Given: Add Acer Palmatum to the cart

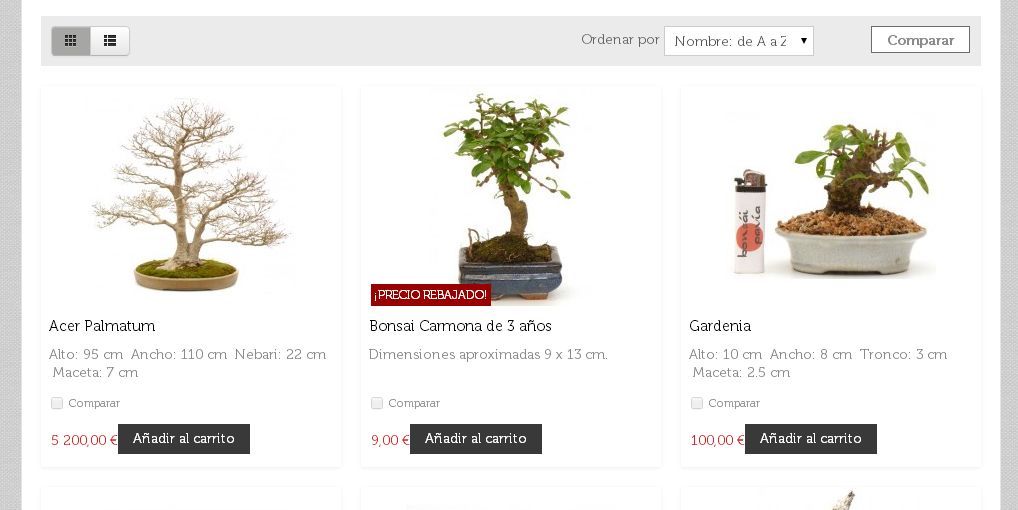Looking at the screenshot, I should point(184,439).
